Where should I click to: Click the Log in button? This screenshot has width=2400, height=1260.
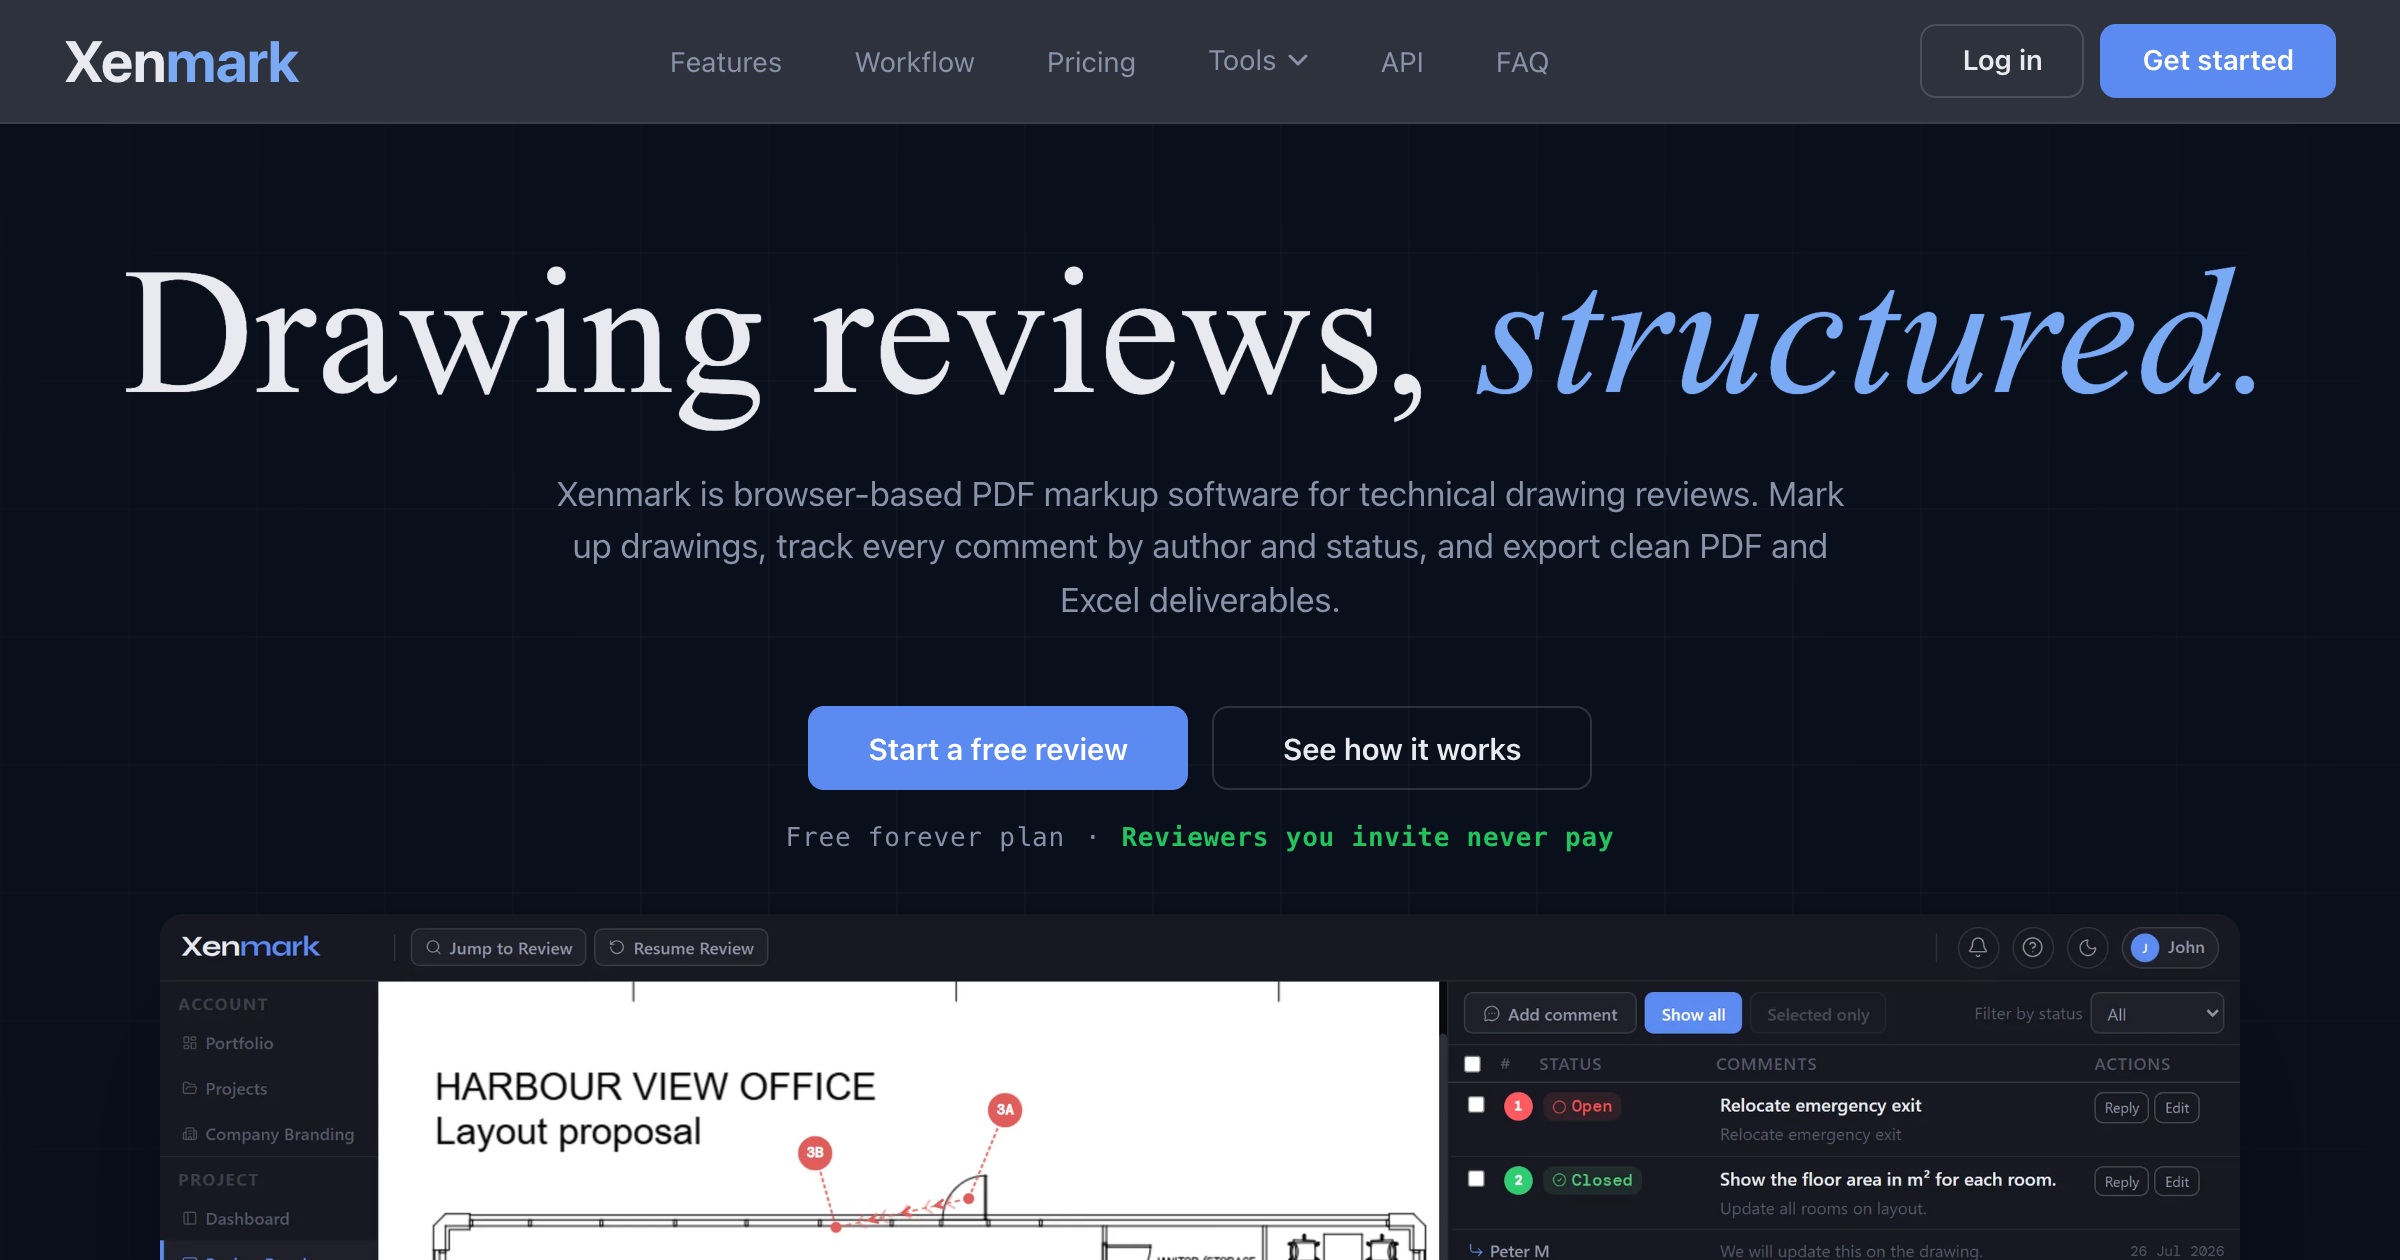[2002, 61]
